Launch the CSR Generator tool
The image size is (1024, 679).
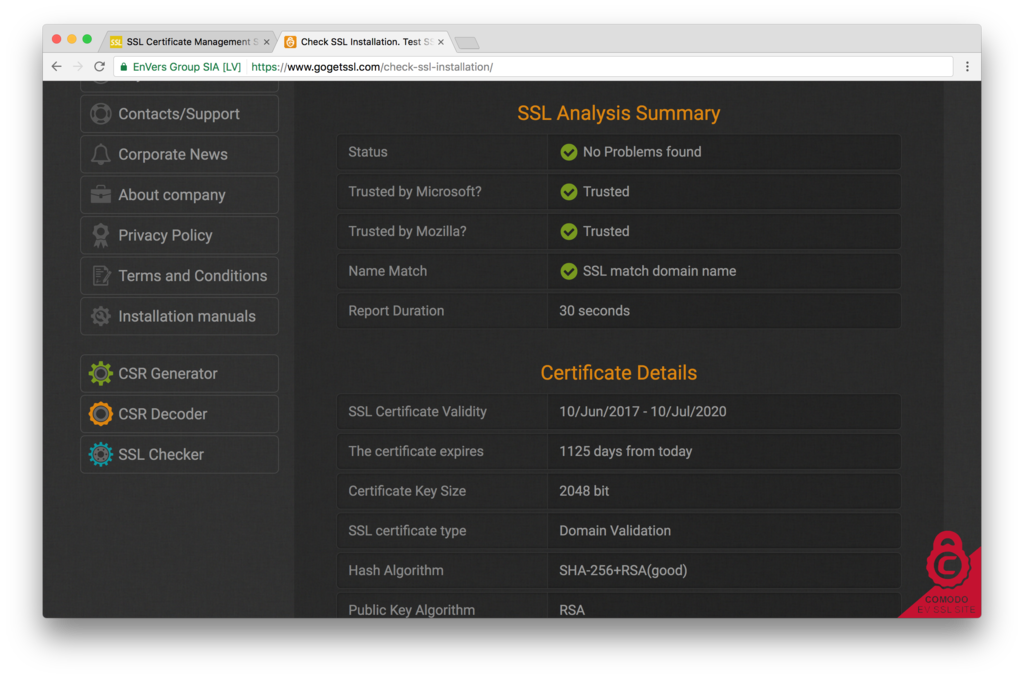[180, 373]
